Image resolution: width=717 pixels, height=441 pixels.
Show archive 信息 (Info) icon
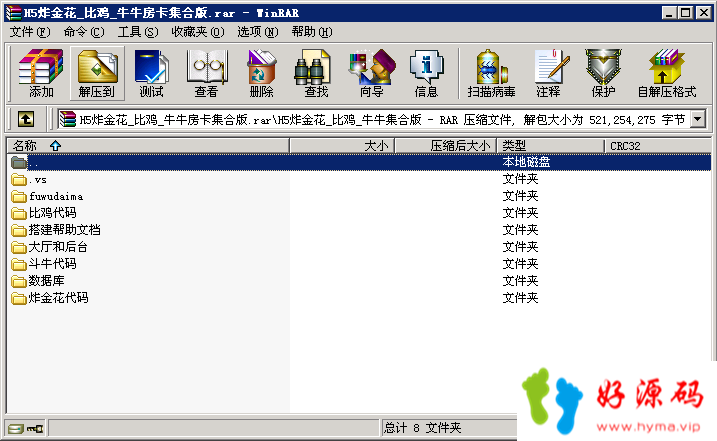[x=426, y=73]
